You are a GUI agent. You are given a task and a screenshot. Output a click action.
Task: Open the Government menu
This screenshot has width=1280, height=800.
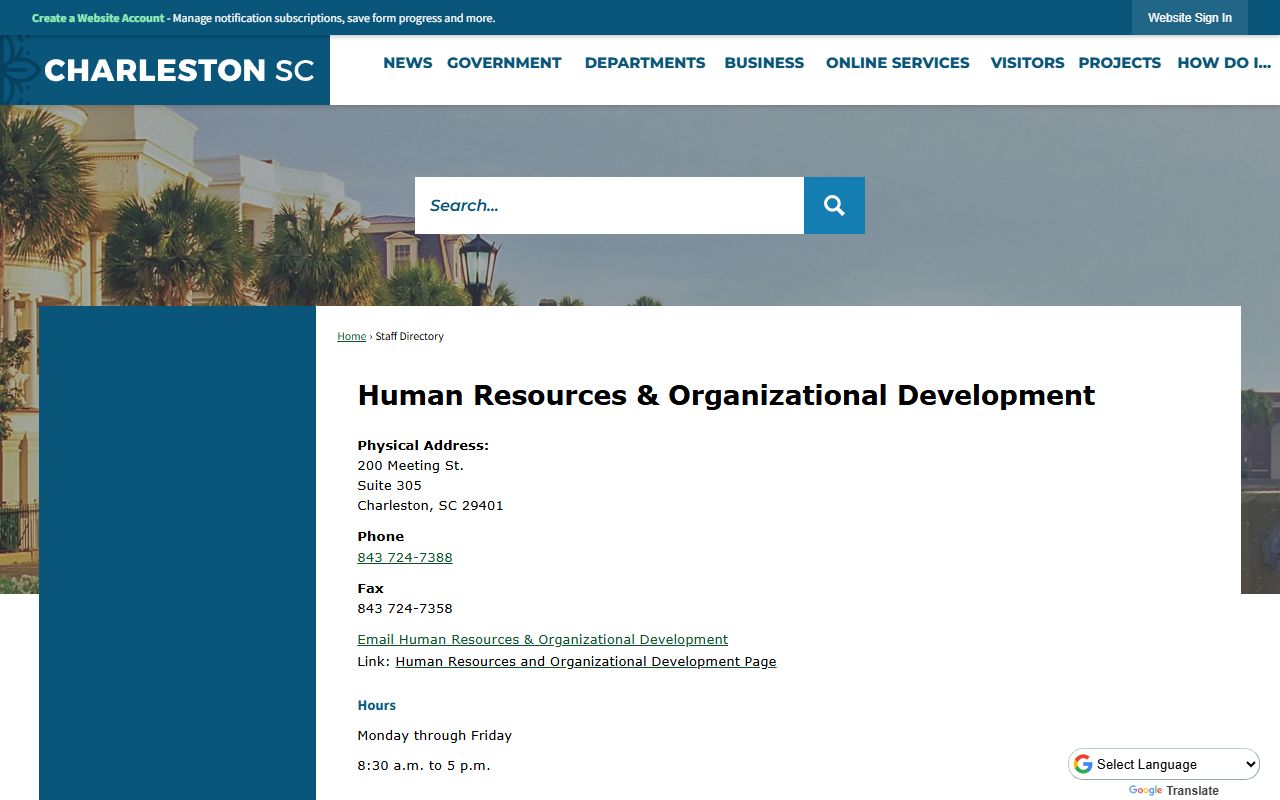click(x=504, y=62)
